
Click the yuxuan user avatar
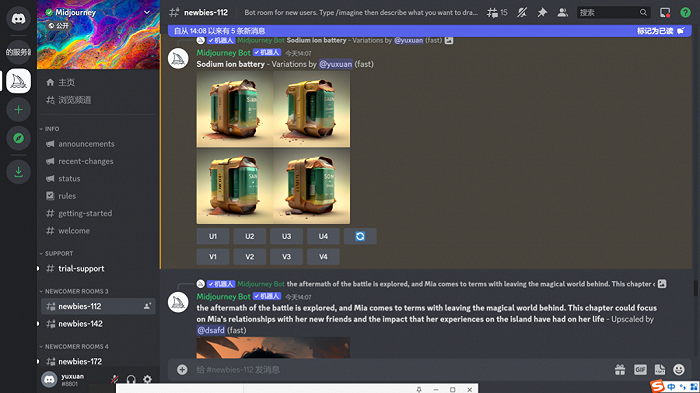click(x=49, y=380)
